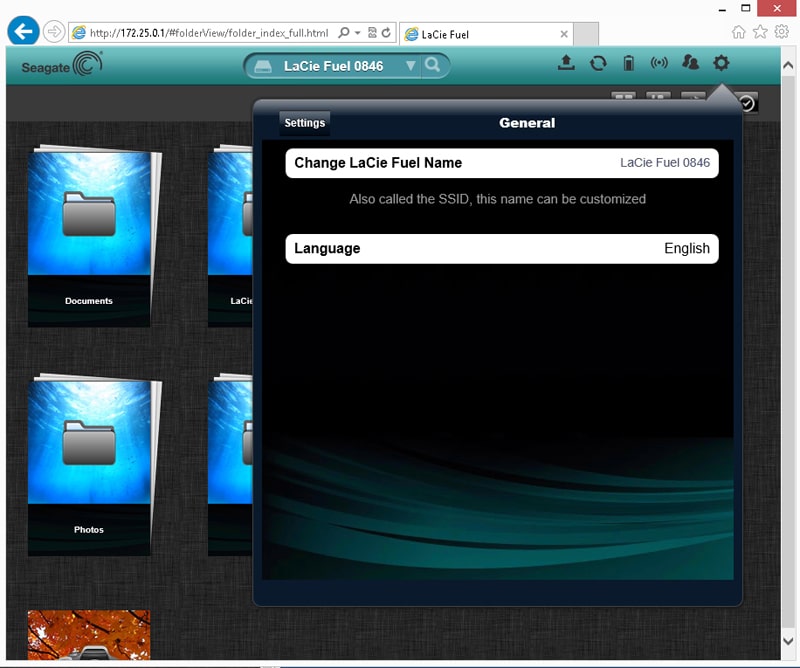Click the sync refresh icon in the toolbar

click(x=598, y=63)
